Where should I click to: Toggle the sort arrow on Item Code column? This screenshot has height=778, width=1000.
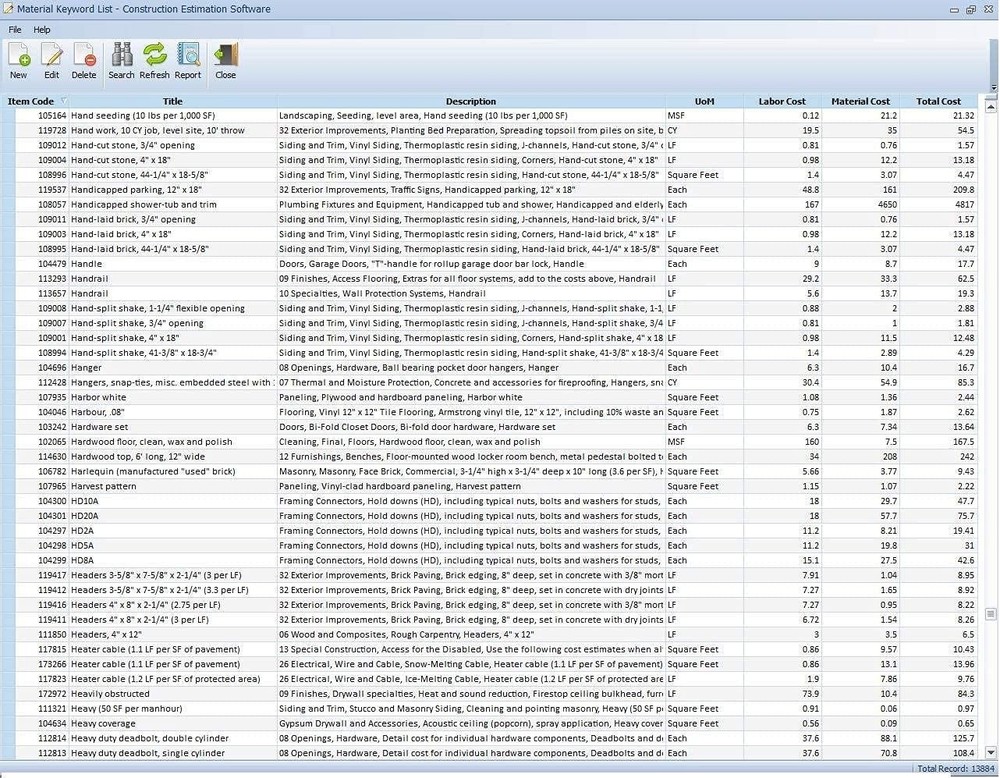[62, 101]
